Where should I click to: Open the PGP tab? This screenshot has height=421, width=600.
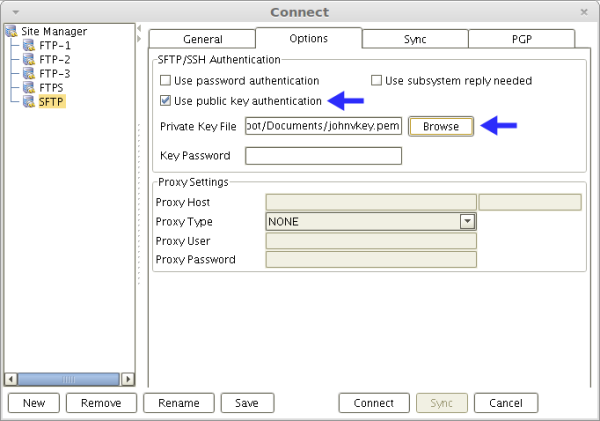(521, 39)
